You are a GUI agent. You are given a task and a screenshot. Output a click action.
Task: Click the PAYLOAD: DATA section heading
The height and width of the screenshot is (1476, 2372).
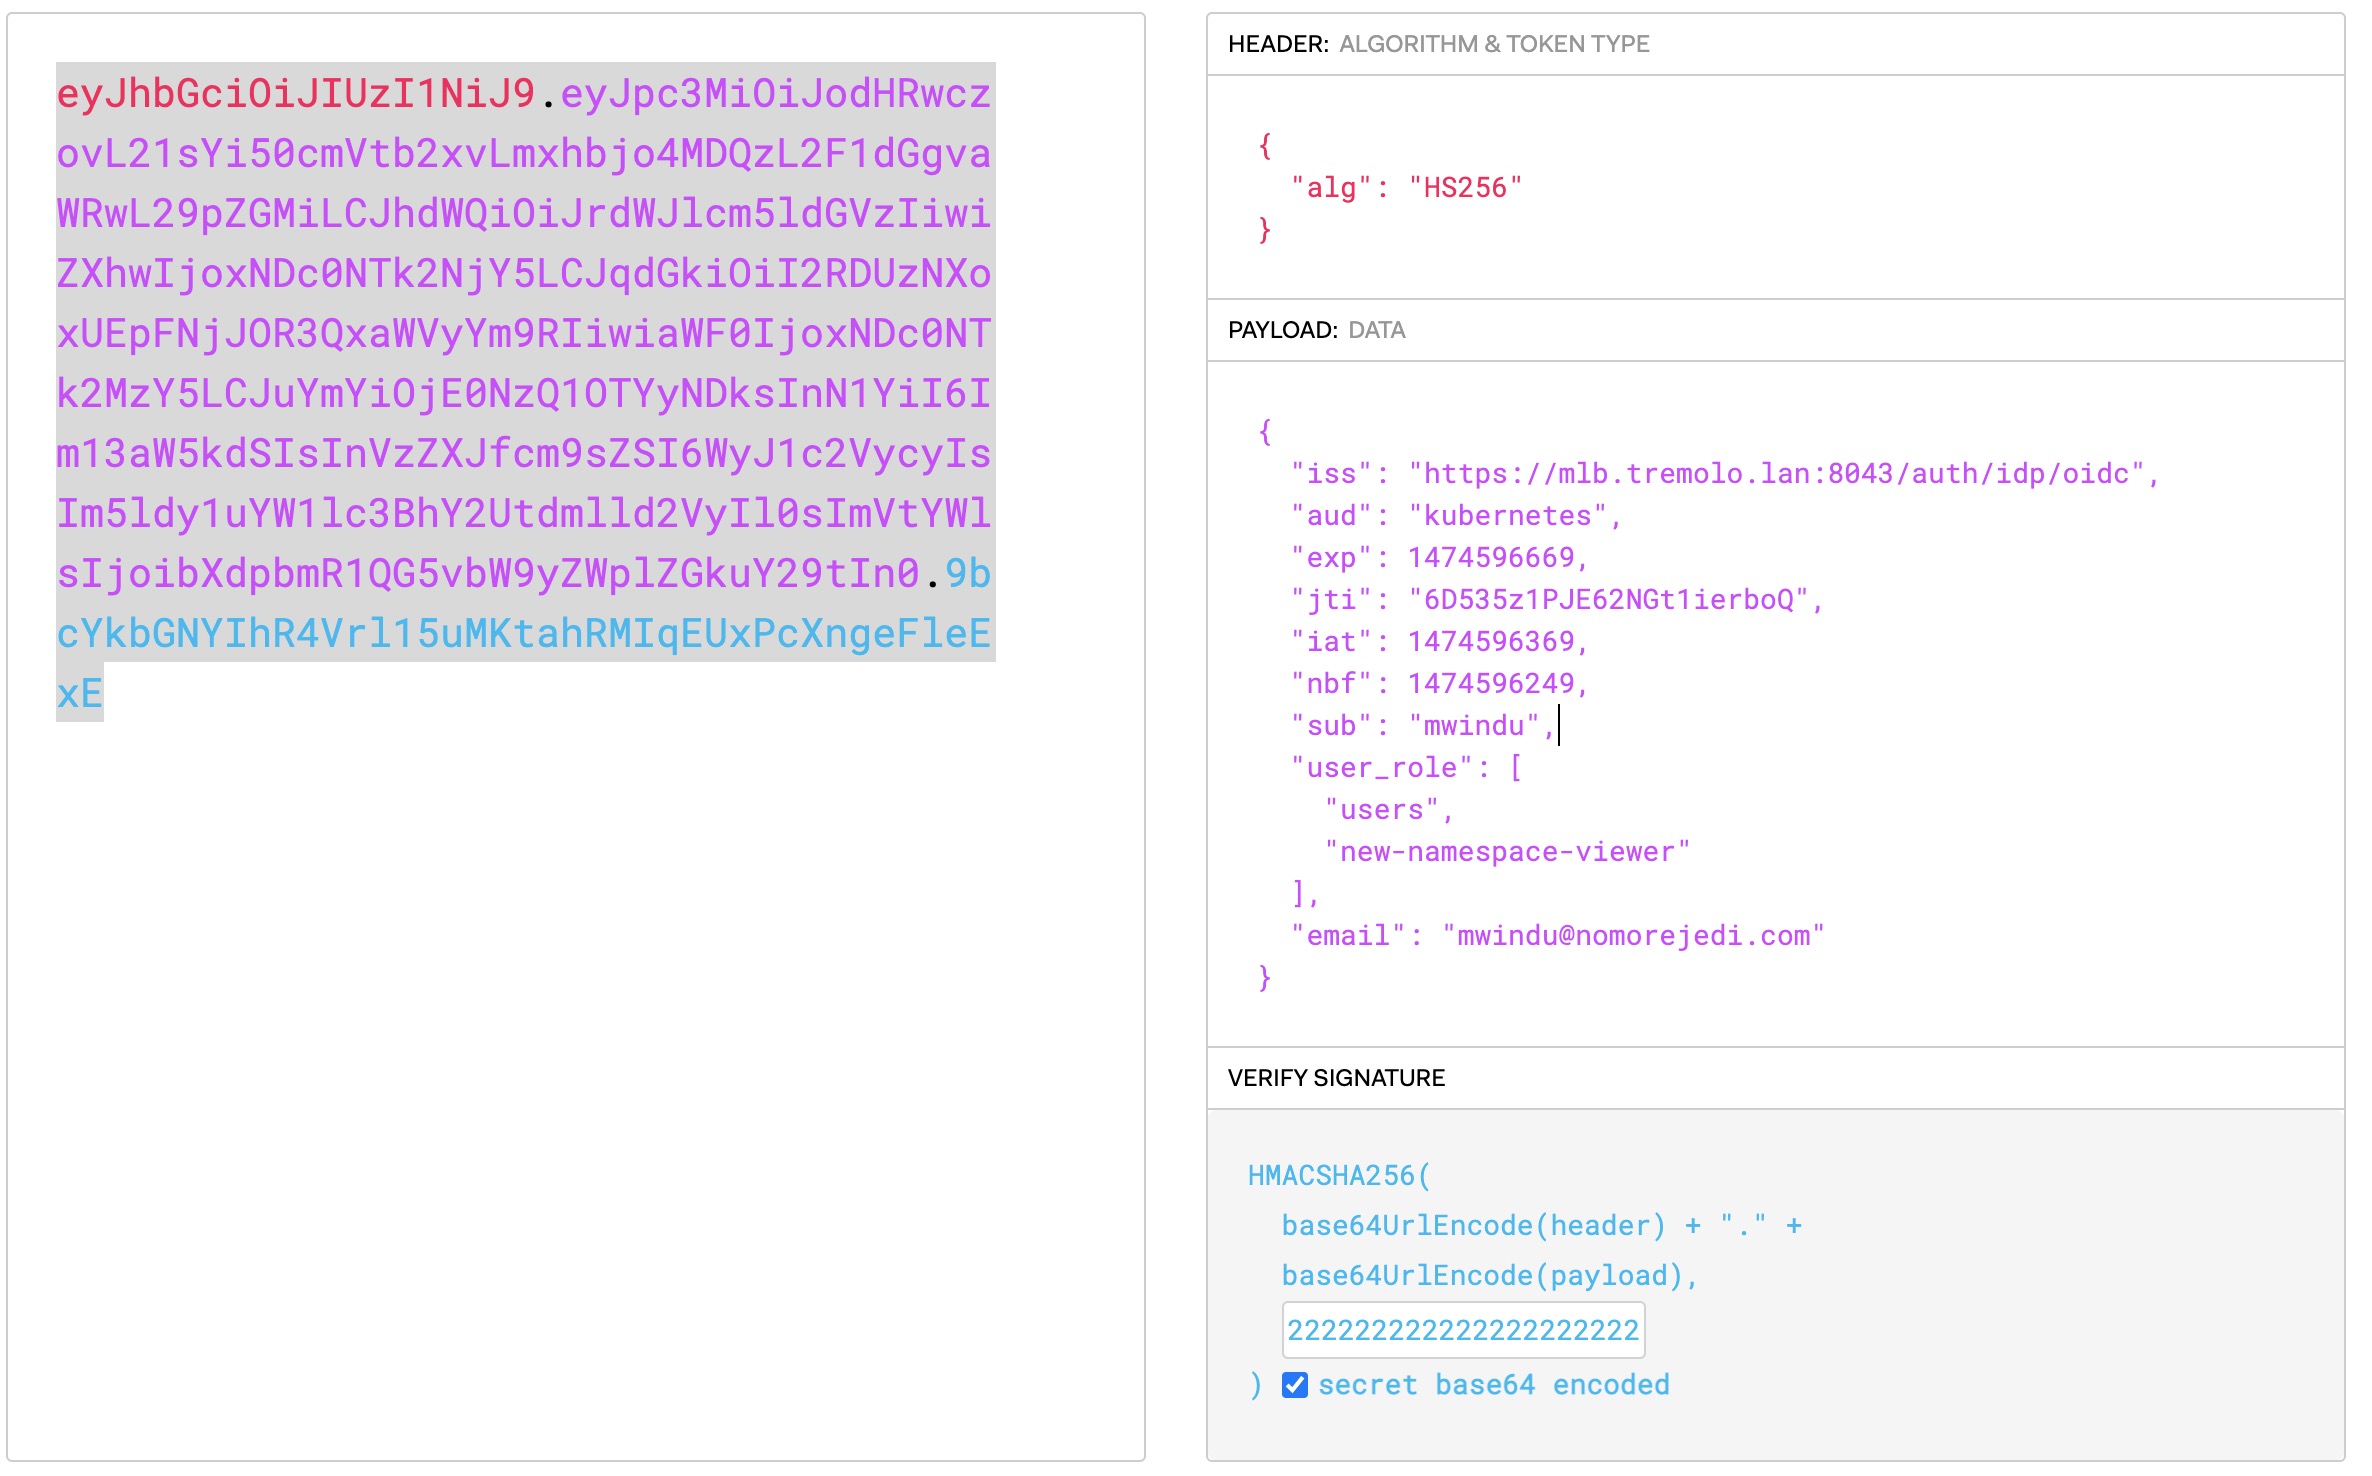pyautogui.click(x=1316, y=330)
